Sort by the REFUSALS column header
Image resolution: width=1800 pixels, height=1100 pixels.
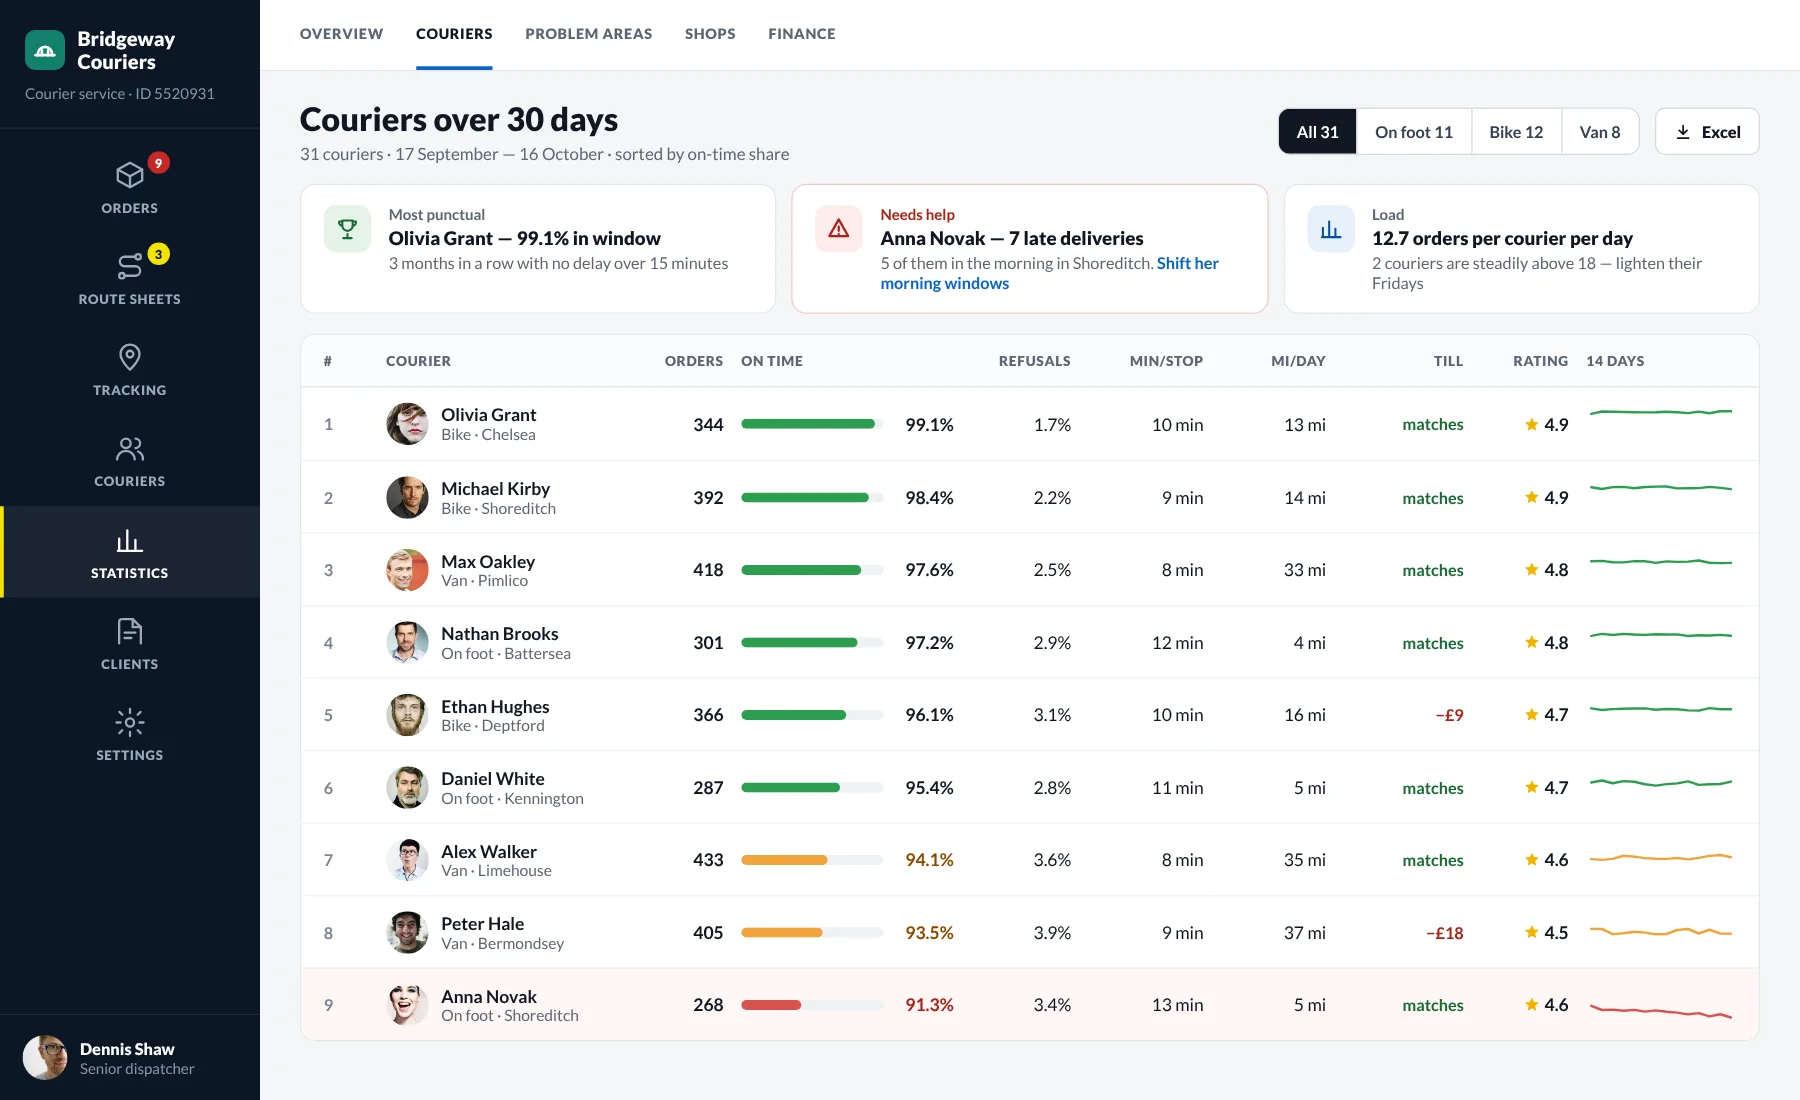(x=1034, y=361)
